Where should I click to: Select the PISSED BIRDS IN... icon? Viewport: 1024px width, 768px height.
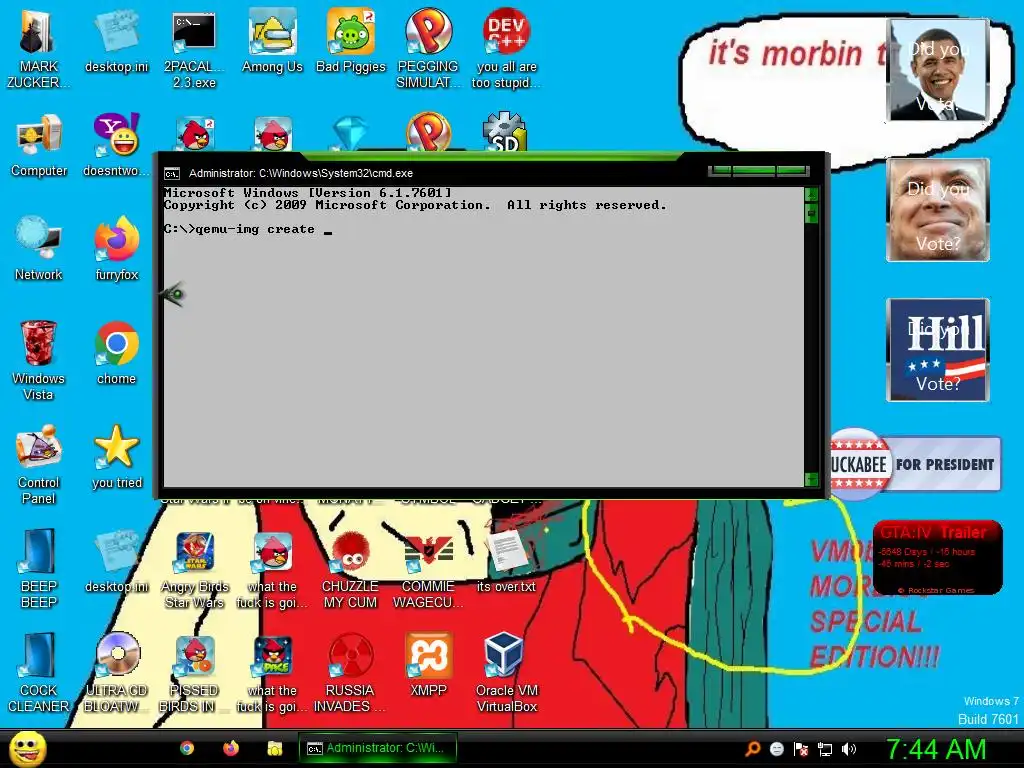(195, 673)
